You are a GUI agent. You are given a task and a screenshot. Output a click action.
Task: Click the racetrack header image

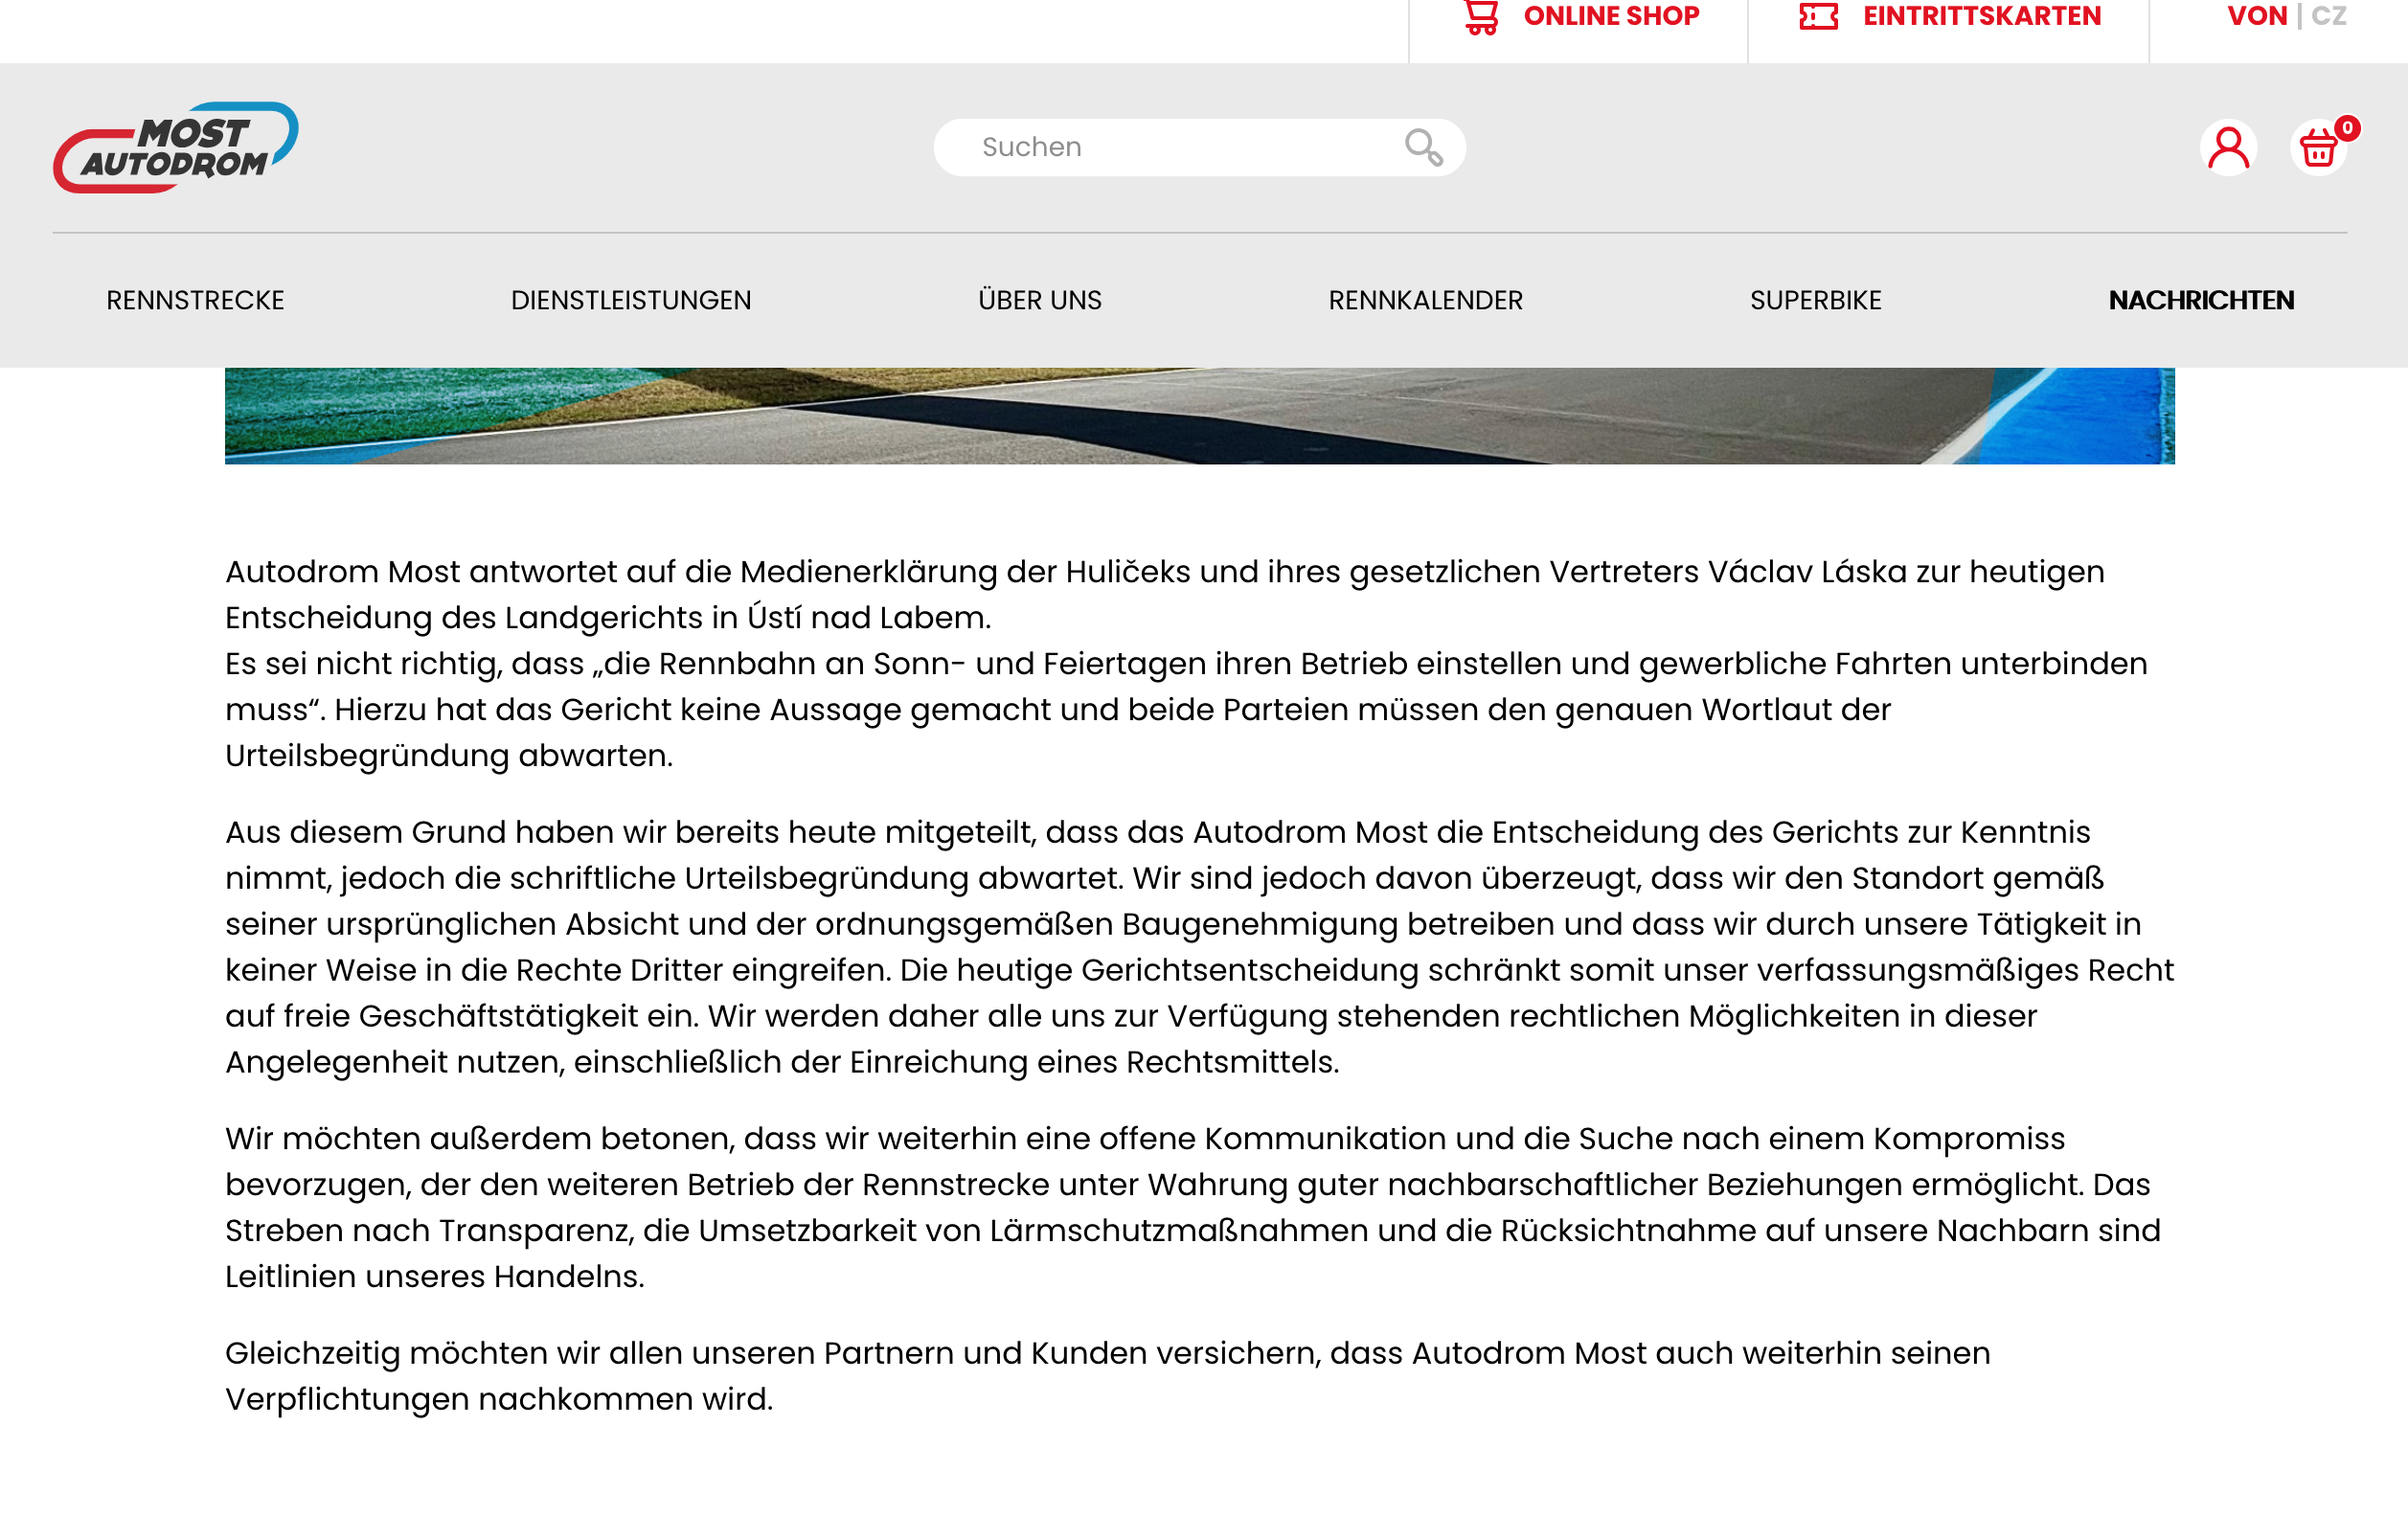[x=1198, y=415]
